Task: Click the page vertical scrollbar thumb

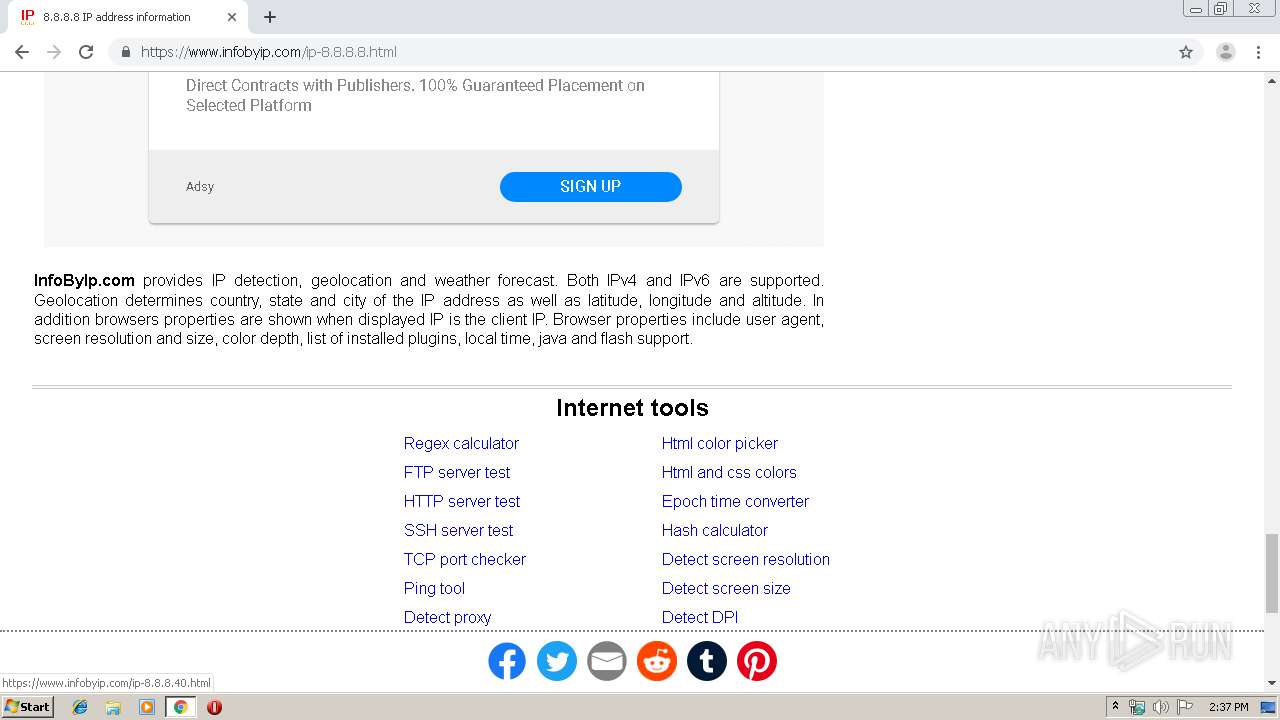Action: tap(1272, 573)
